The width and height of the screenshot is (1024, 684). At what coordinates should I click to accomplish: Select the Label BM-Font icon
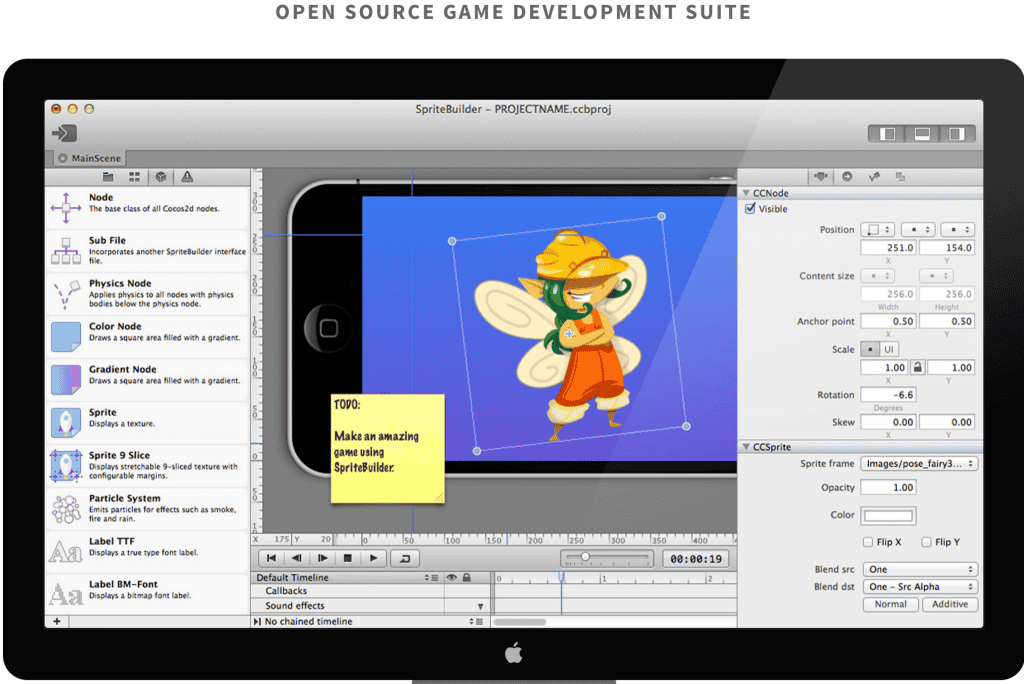tap(66, 594)
